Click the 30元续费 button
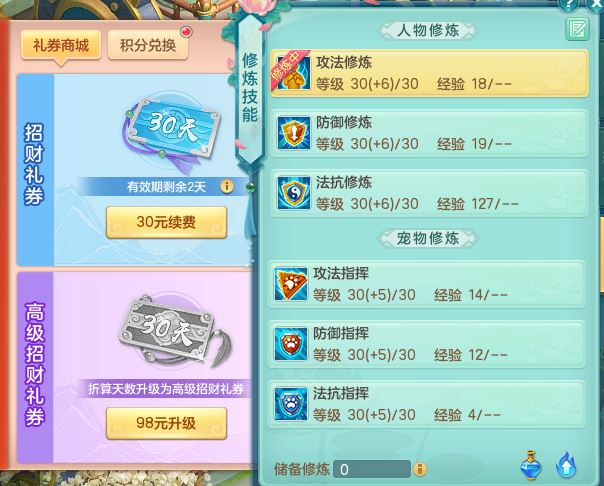 tap(166, 222)
